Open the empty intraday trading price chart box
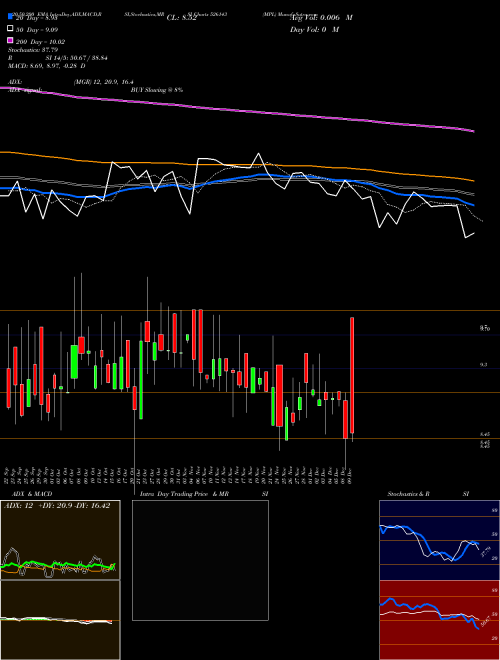The height and width of the screenshot is (660, 500). [x=200, y=560]
